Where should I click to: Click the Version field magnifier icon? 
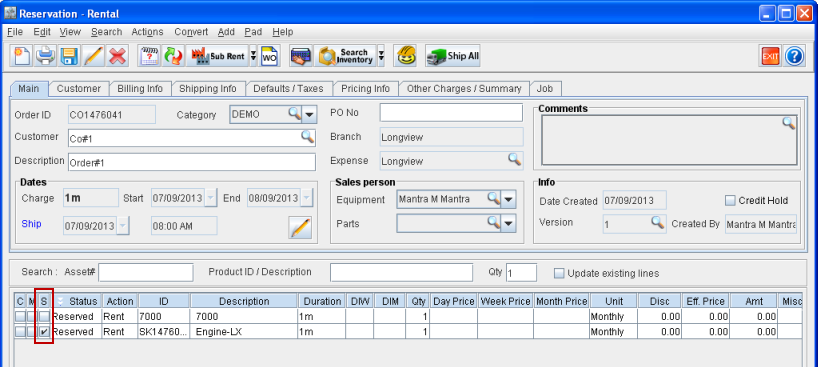[x=658, y=222]
